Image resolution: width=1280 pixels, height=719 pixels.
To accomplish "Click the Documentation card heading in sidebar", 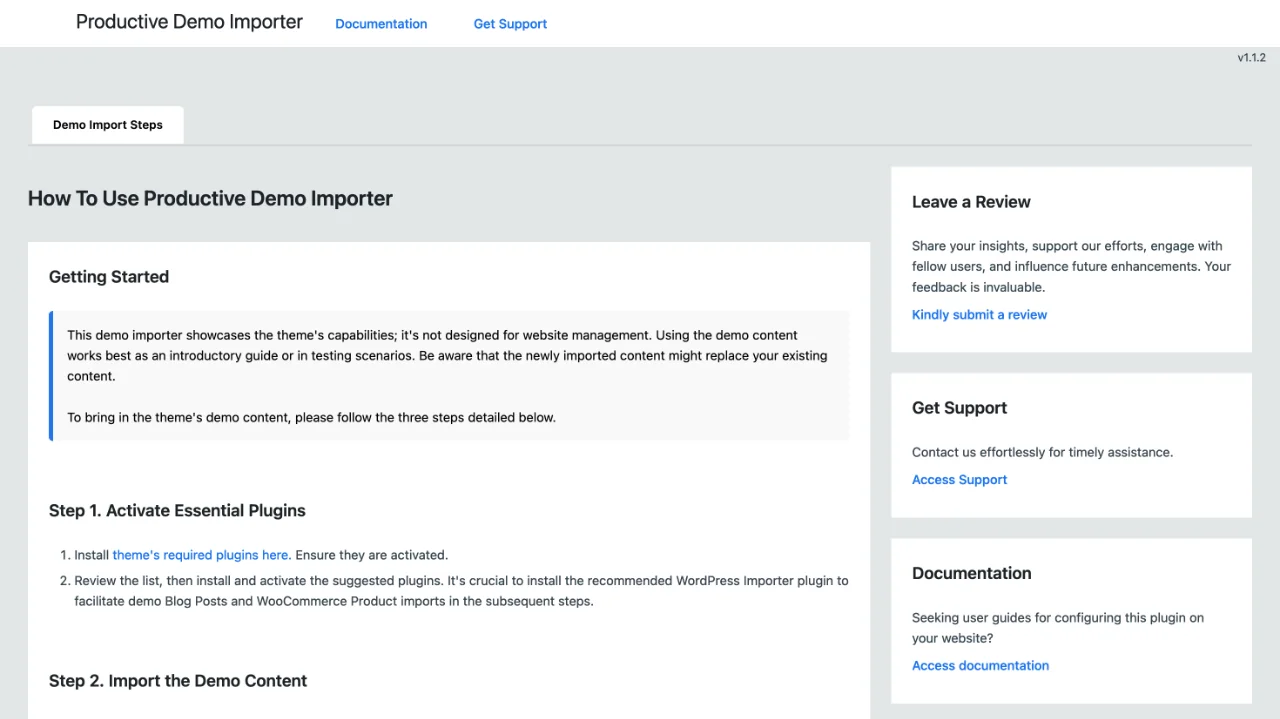I will pyautogui.click(x=971, y=573).
